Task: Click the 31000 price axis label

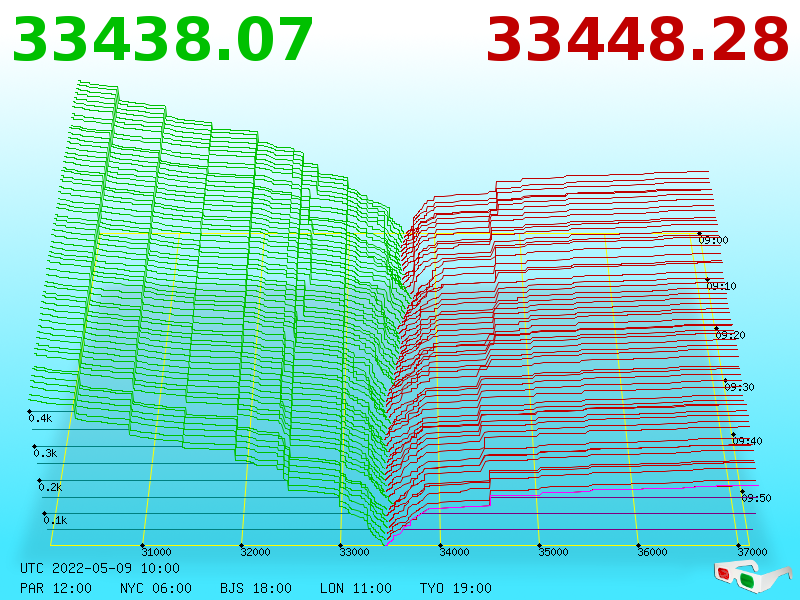Action: (156, 552)
